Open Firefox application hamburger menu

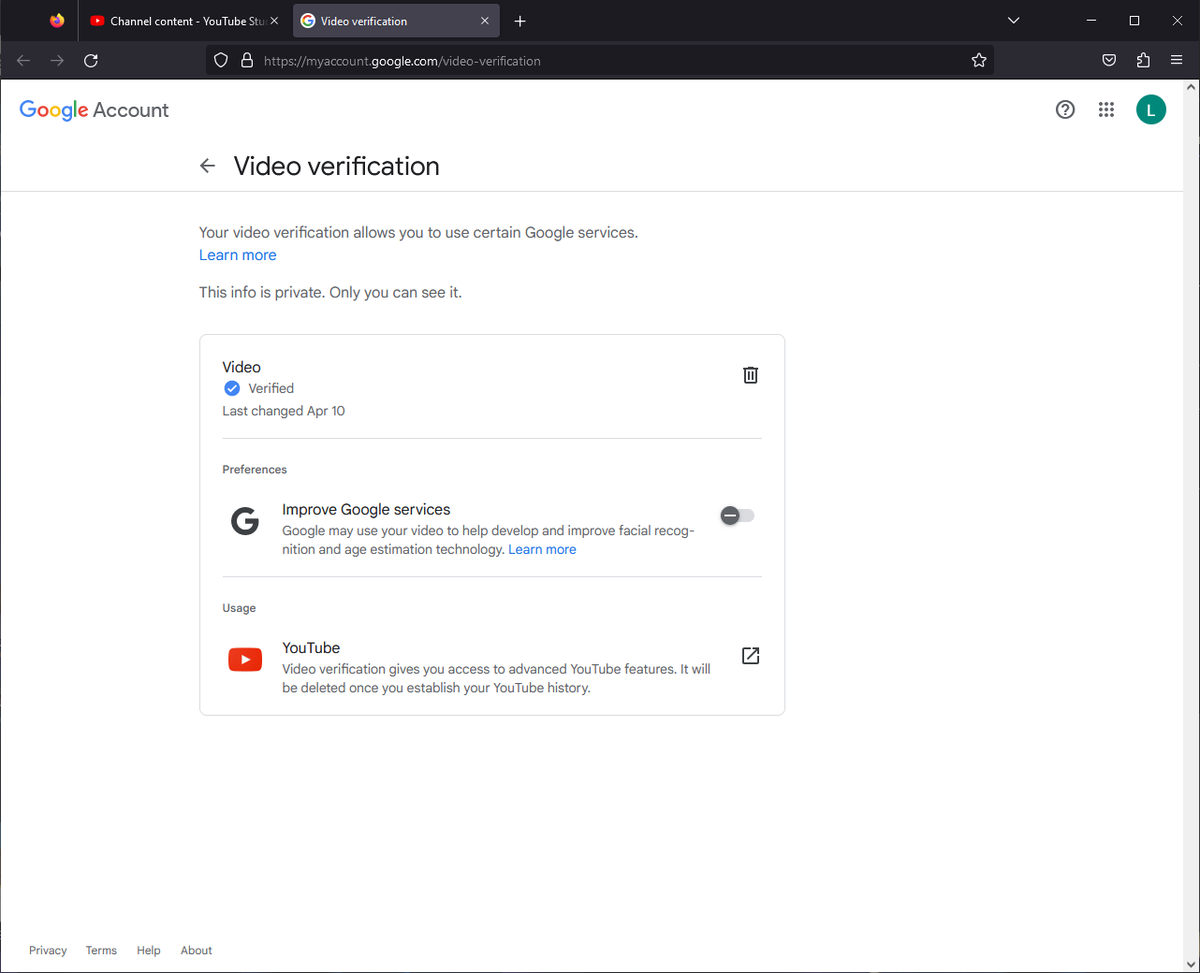[x=1177, y=61]
